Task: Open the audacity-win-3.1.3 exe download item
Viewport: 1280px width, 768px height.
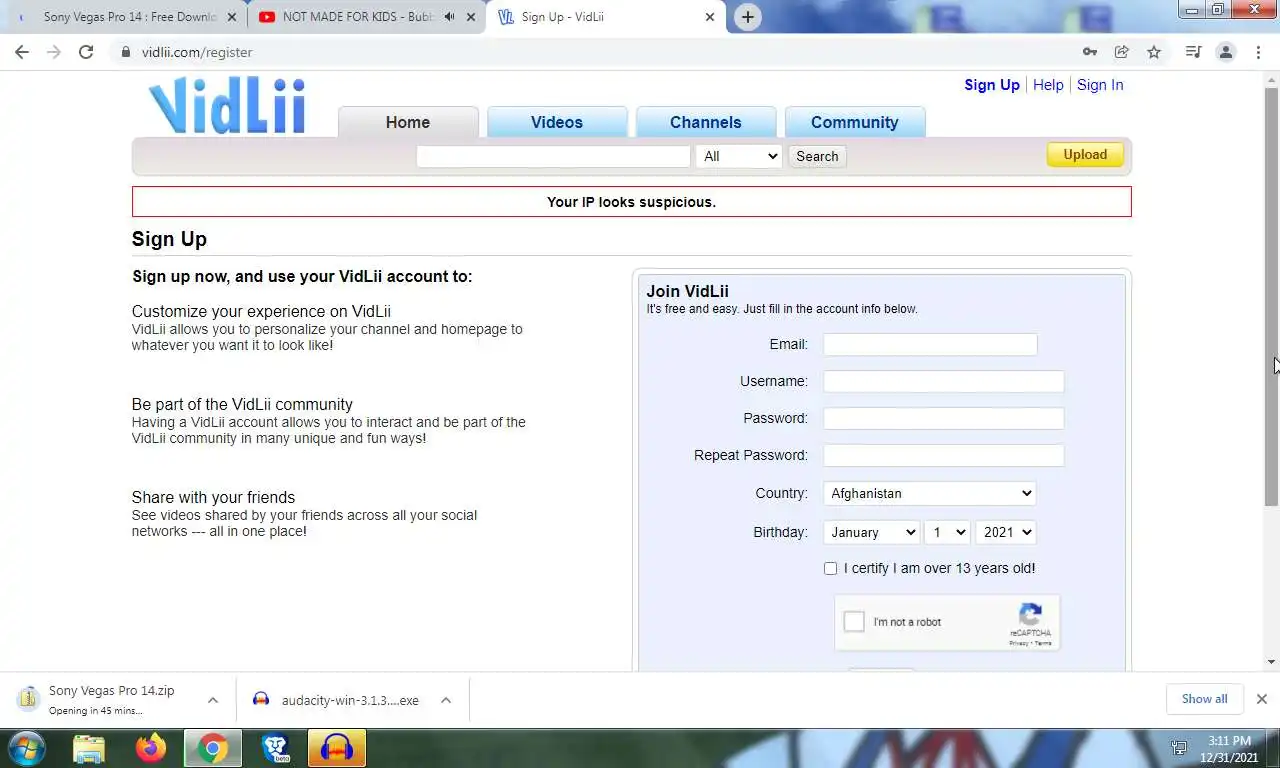Action: [x=338, y=700]
